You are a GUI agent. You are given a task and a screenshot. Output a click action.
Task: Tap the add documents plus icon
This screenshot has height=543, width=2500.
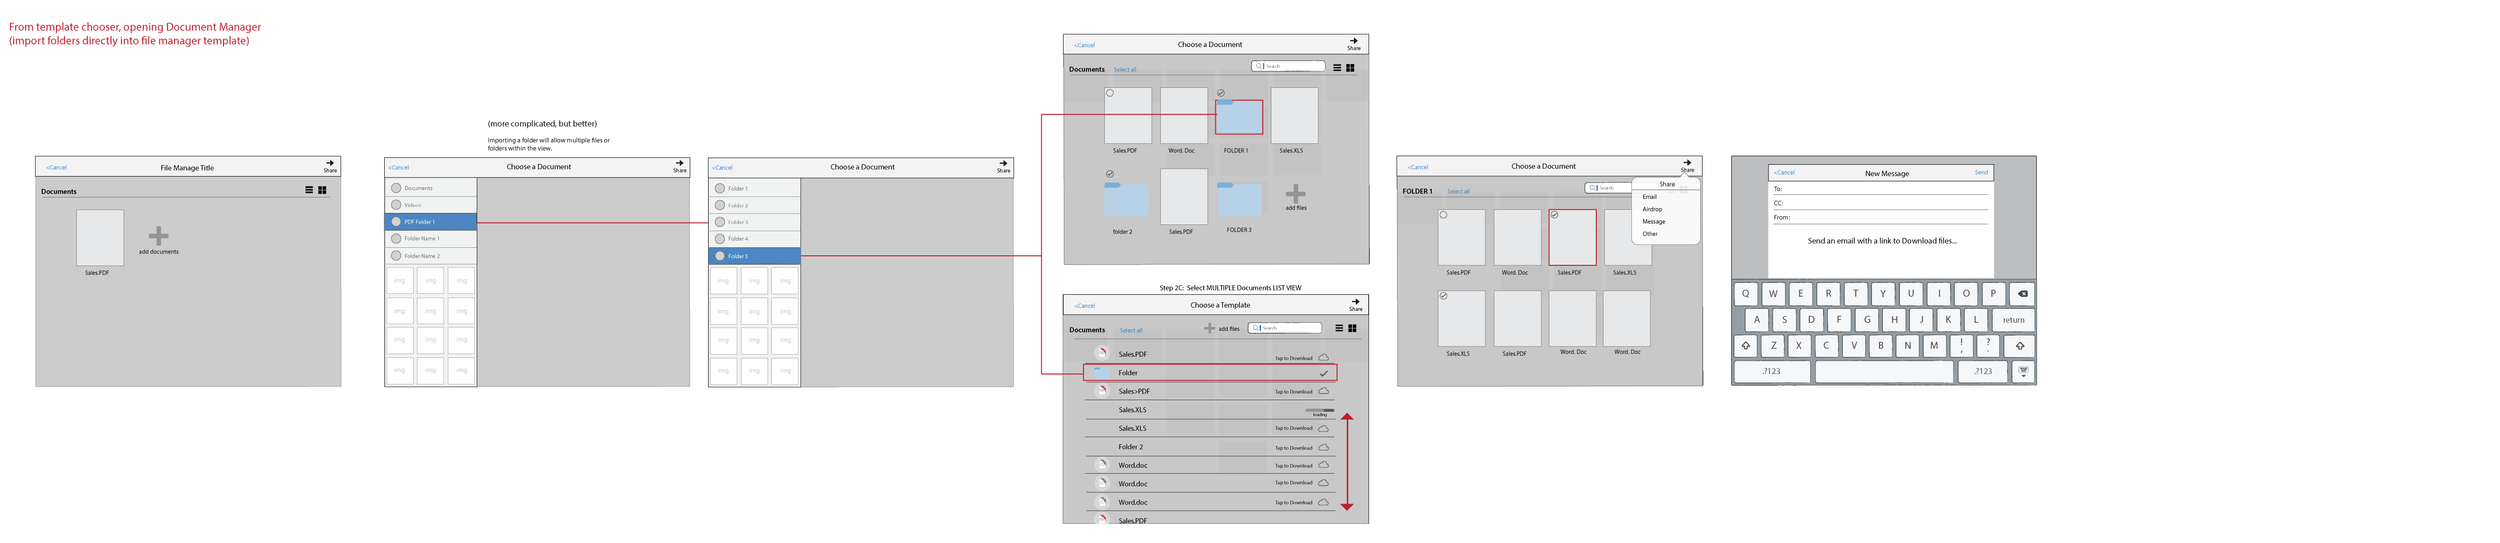158,236
